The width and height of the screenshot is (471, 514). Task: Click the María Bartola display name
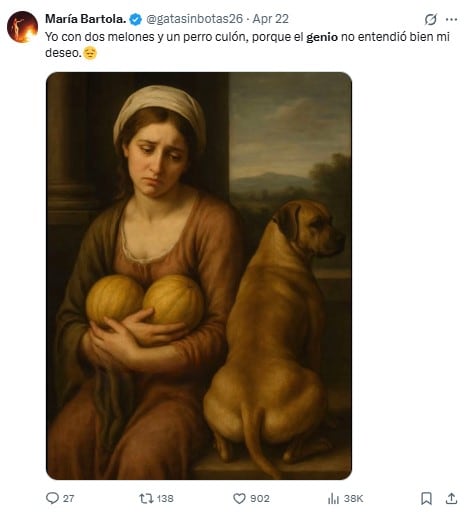pos(85,19)
